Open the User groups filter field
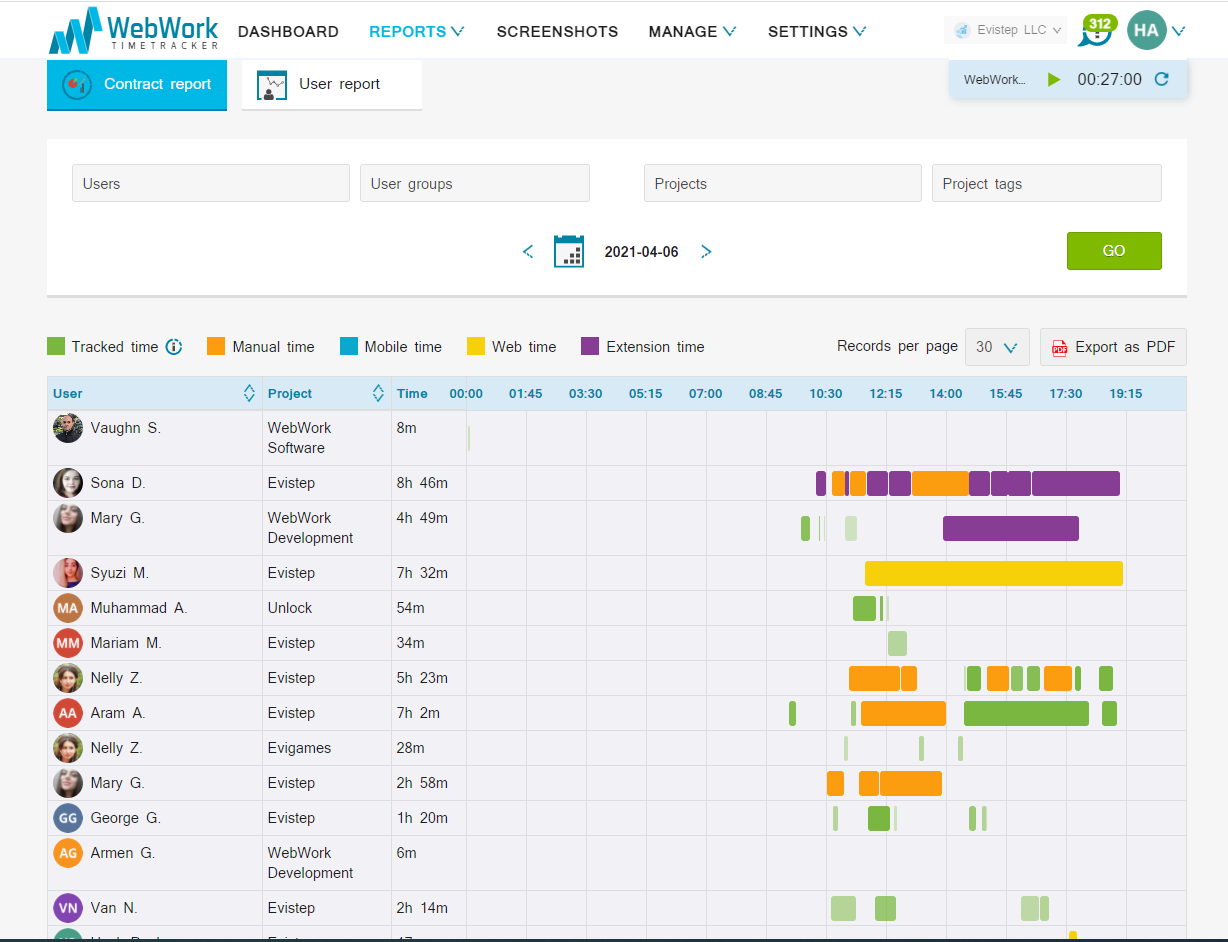Image resolution: width=1228 pixels, height=942 pixels. pos(475,183)
